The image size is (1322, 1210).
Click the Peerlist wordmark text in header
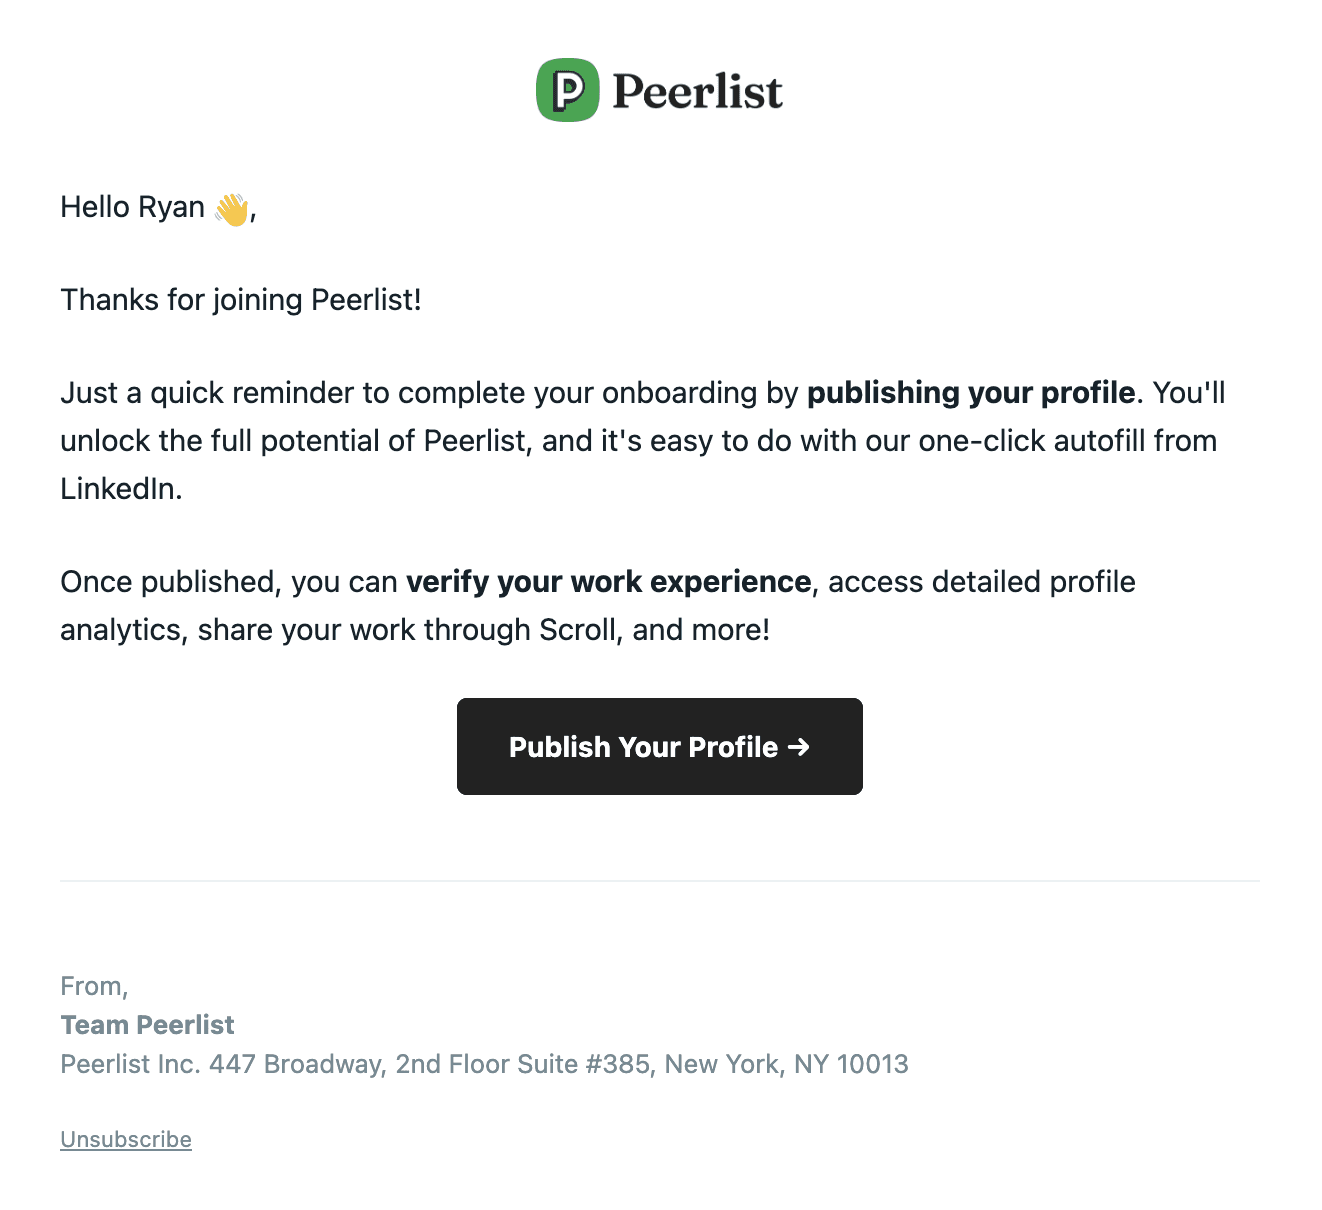(697, 91)
